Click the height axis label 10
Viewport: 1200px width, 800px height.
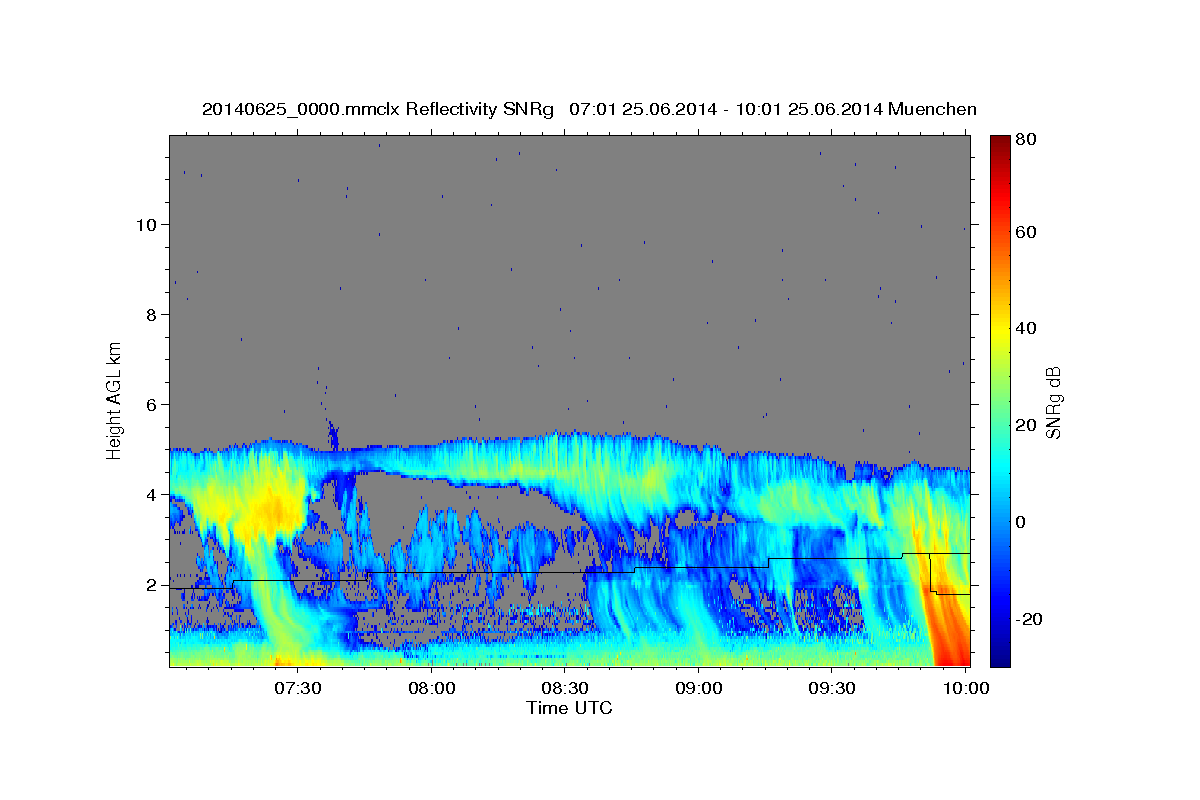[146, 225]
